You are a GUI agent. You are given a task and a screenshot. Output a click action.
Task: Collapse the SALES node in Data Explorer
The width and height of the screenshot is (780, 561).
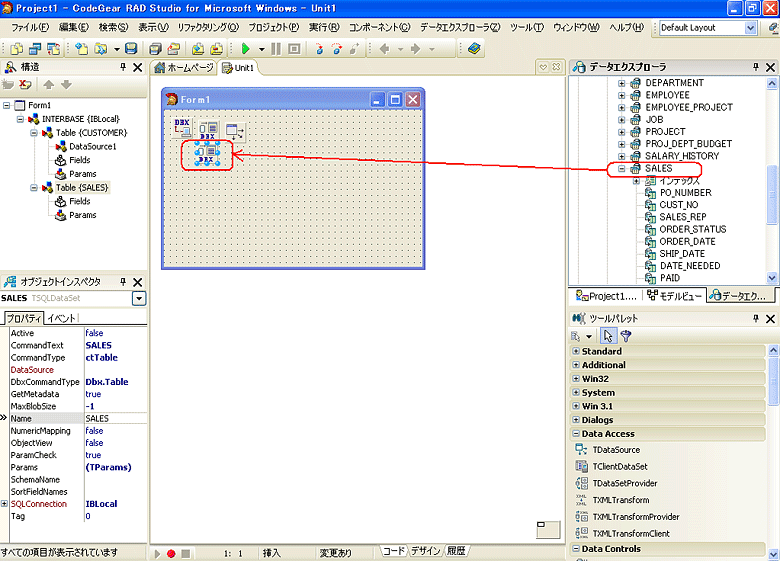click(621, 169)
